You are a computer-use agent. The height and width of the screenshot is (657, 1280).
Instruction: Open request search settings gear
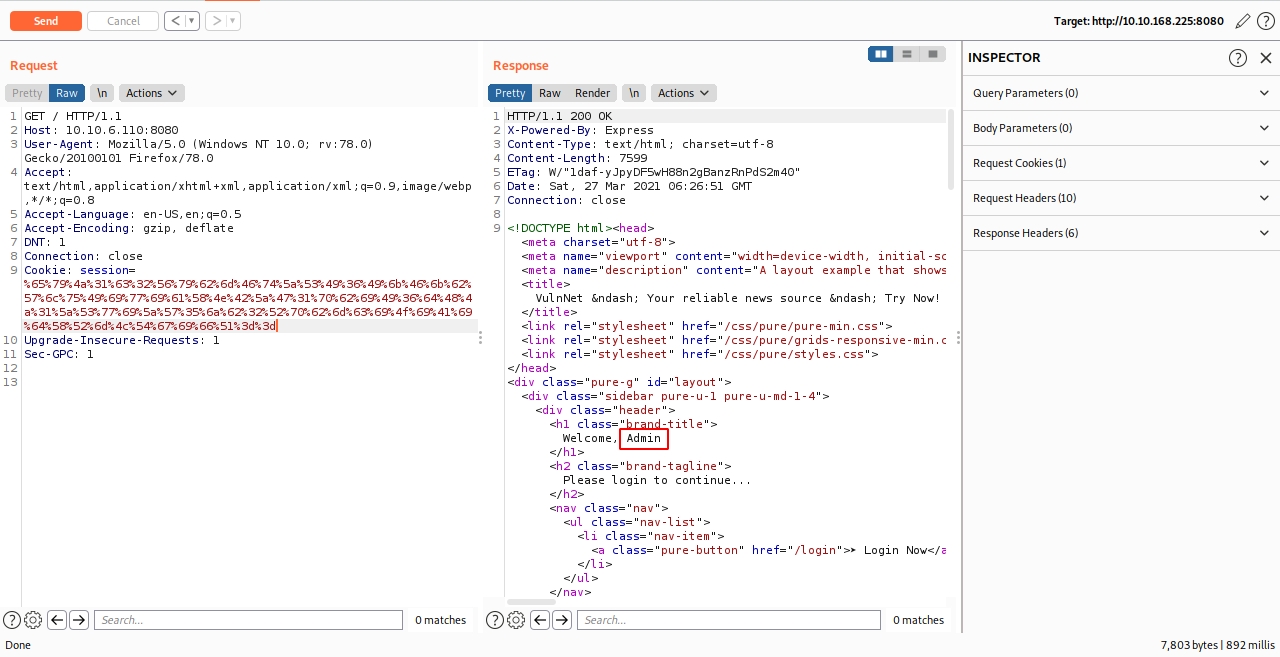pos(33,620)
